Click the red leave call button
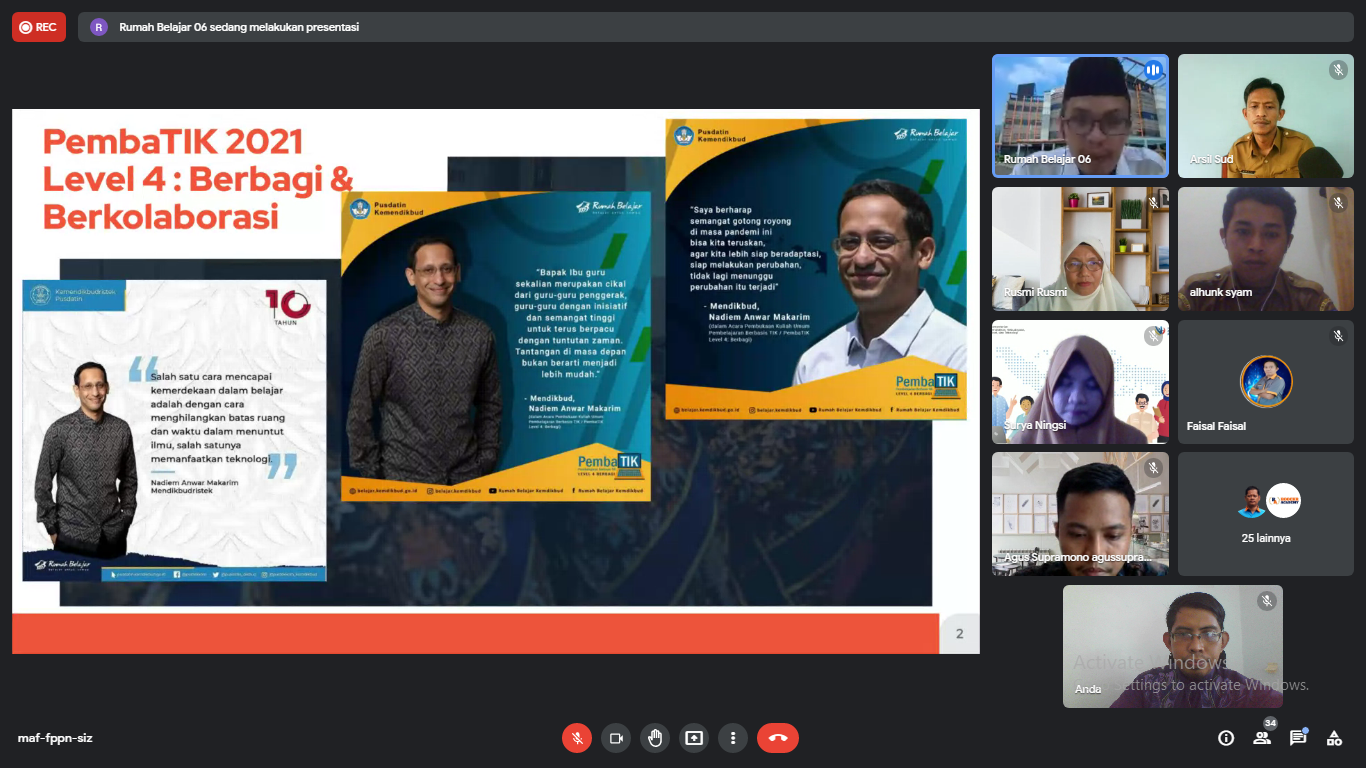This screenshot has height=768, width=1366. 778,738
